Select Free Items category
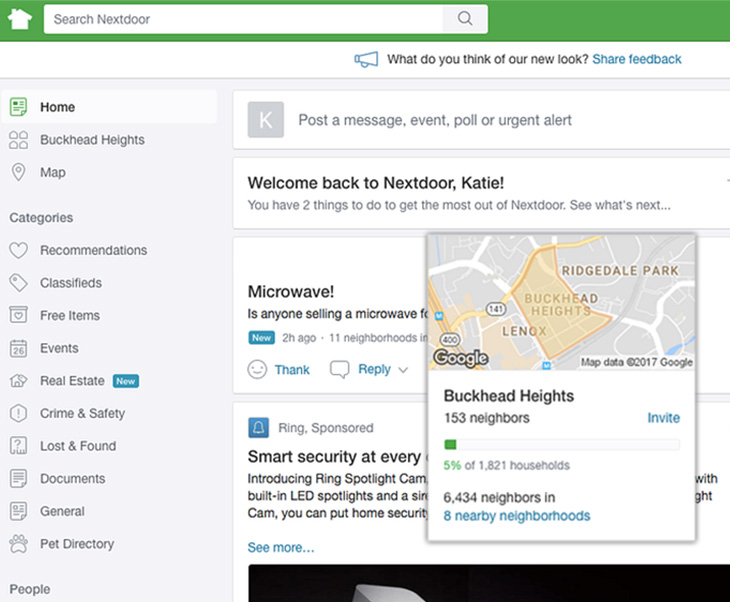 pos(70,316)
